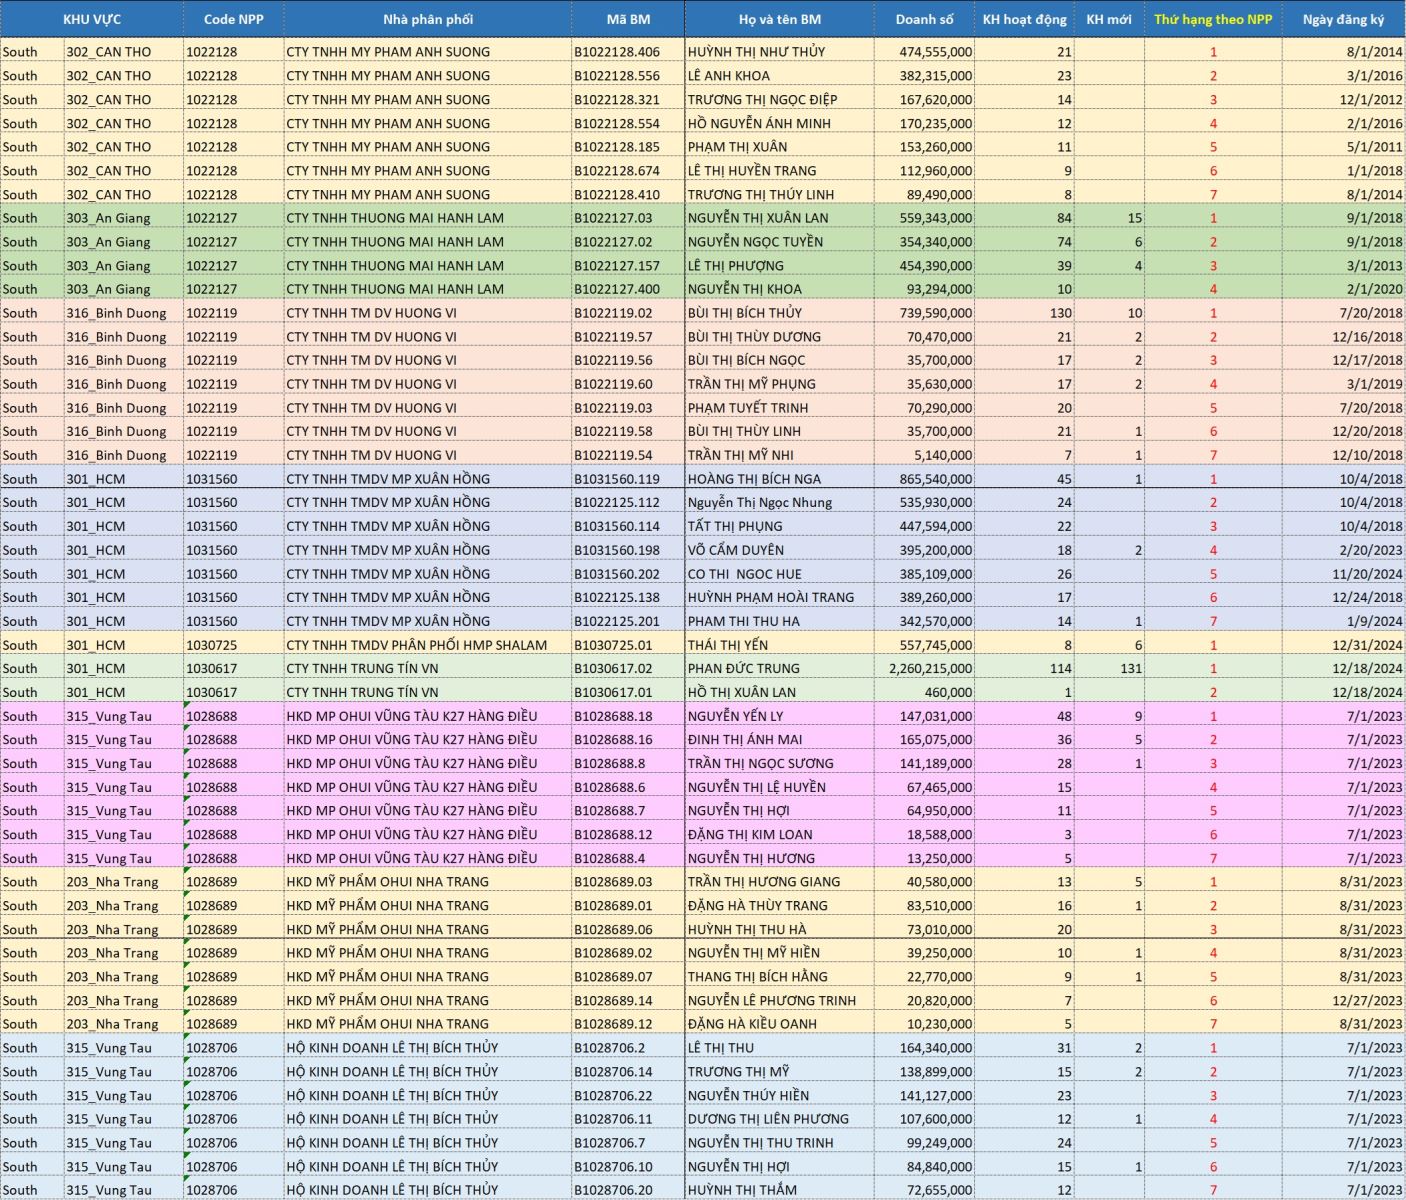Click the Nhà phân phối header cell
Screen dimensions: 1406x1200
click(x=428, y=19)
